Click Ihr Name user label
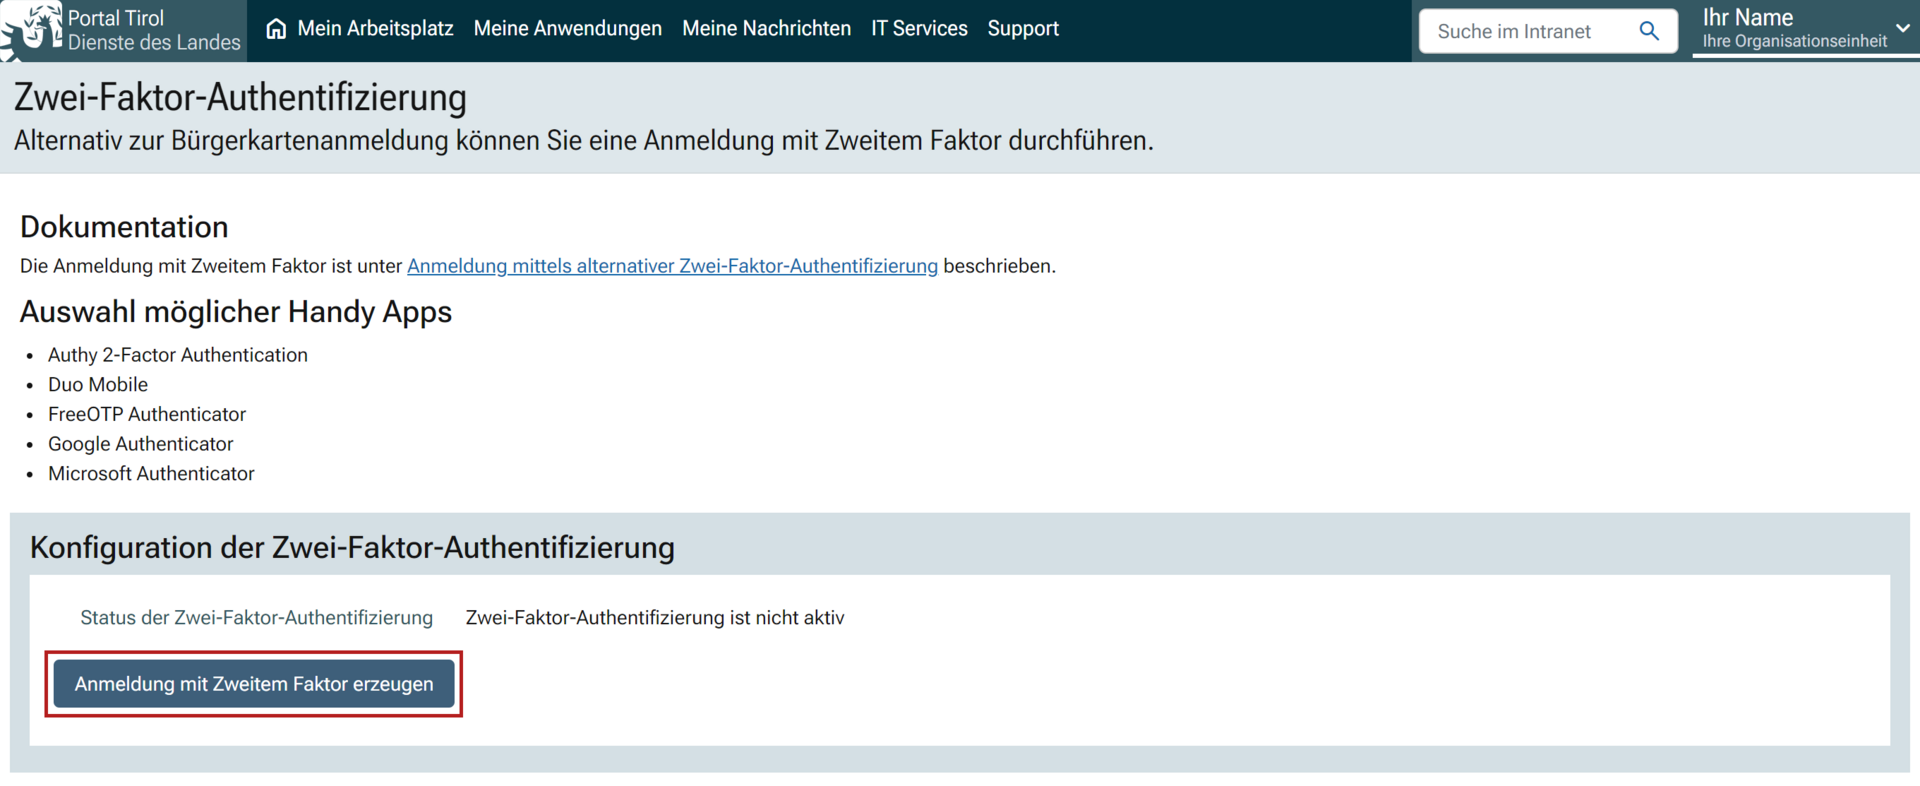 point(1748,18)
